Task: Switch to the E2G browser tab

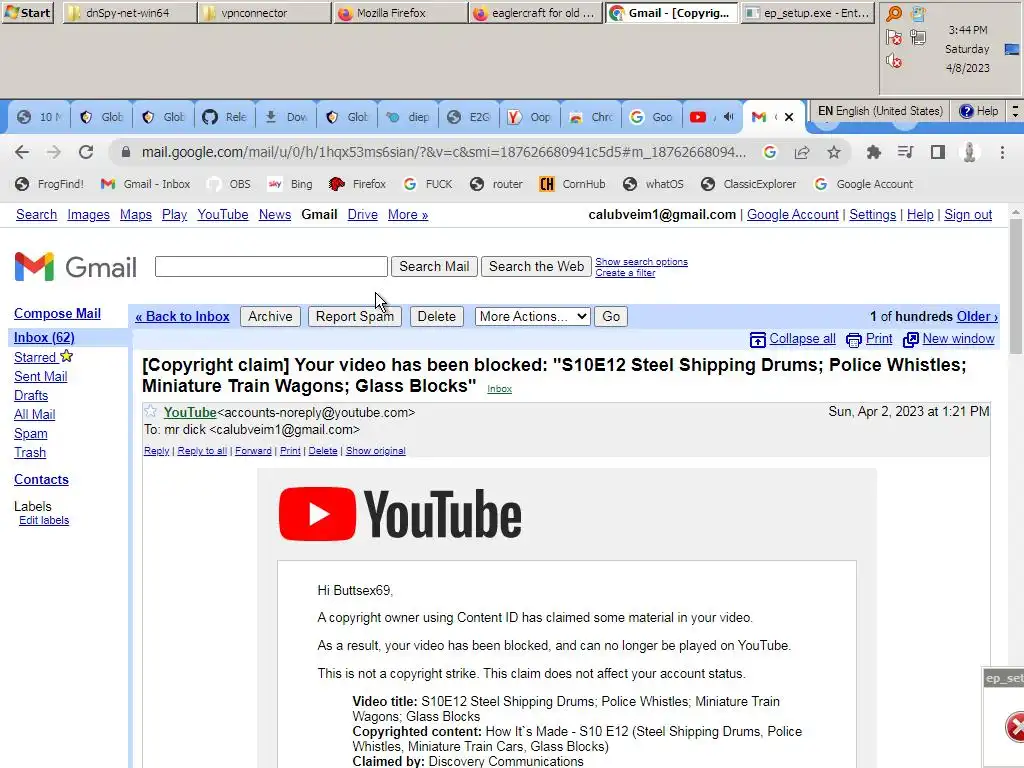Action: click(x=469, y=117)
